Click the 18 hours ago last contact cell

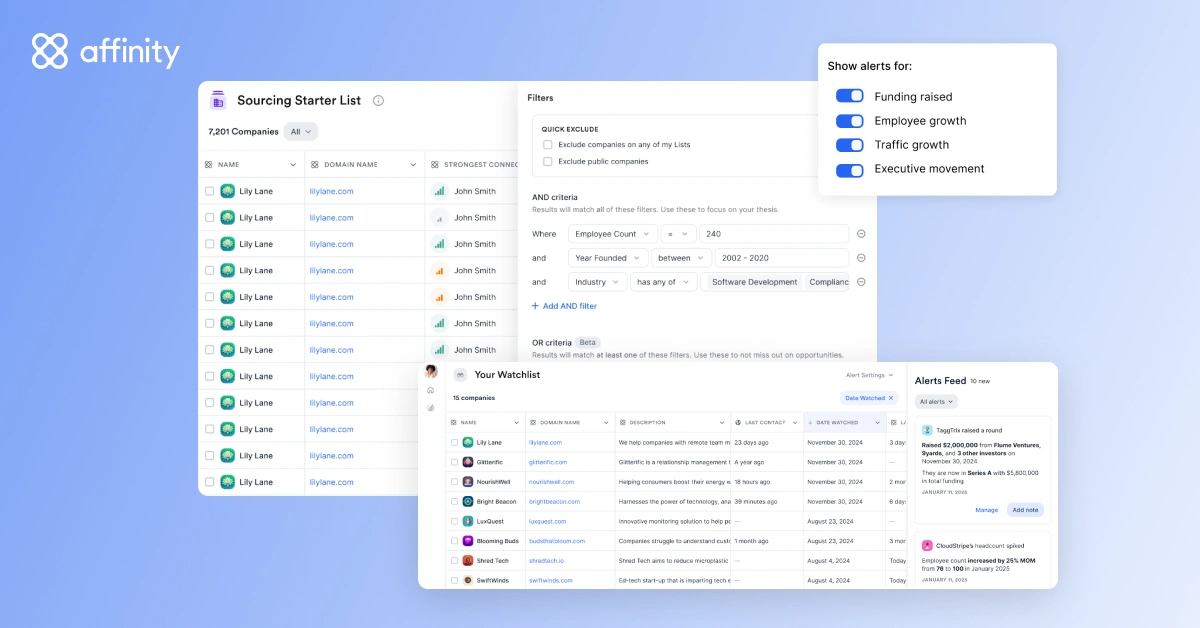point(753,482)
